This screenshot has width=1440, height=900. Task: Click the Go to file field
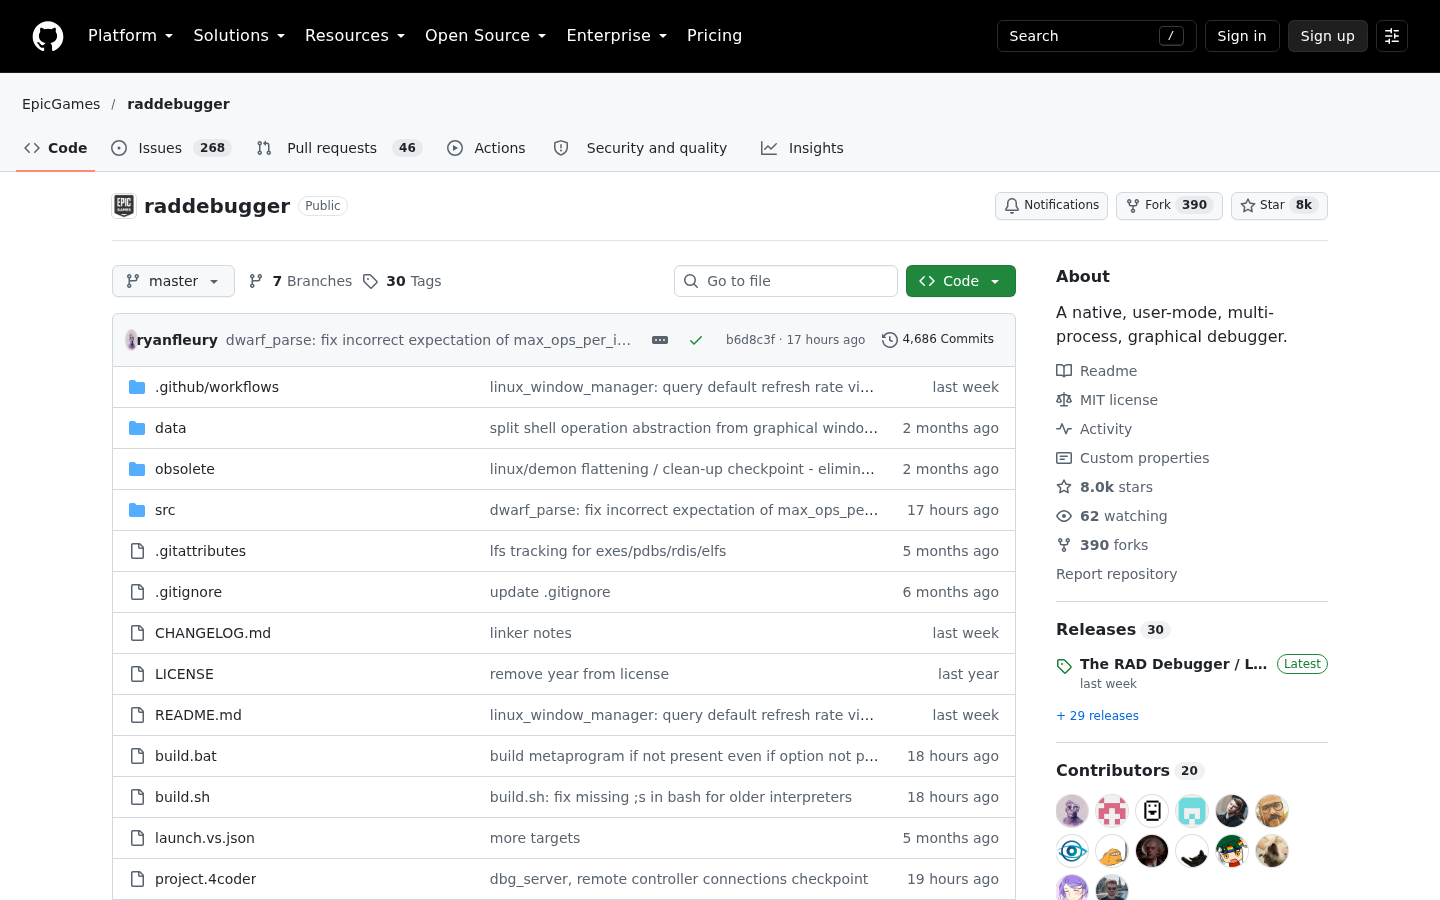[x=786, y=281]
